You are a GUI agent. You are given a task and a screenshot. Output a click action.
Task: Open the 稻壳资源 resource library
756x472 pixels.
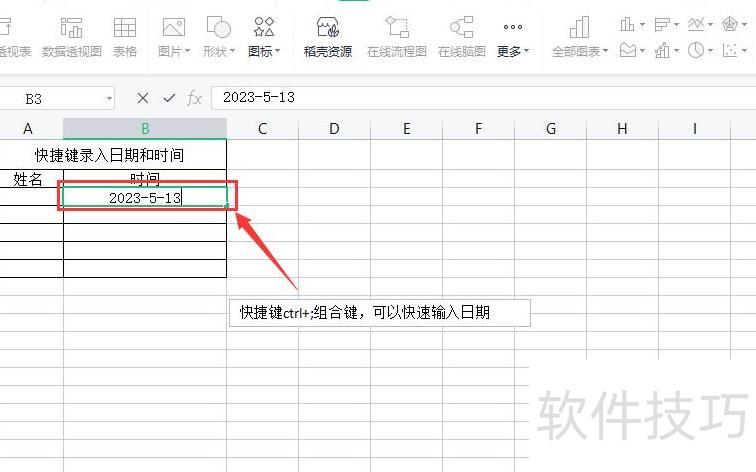[x=327, y=37]
